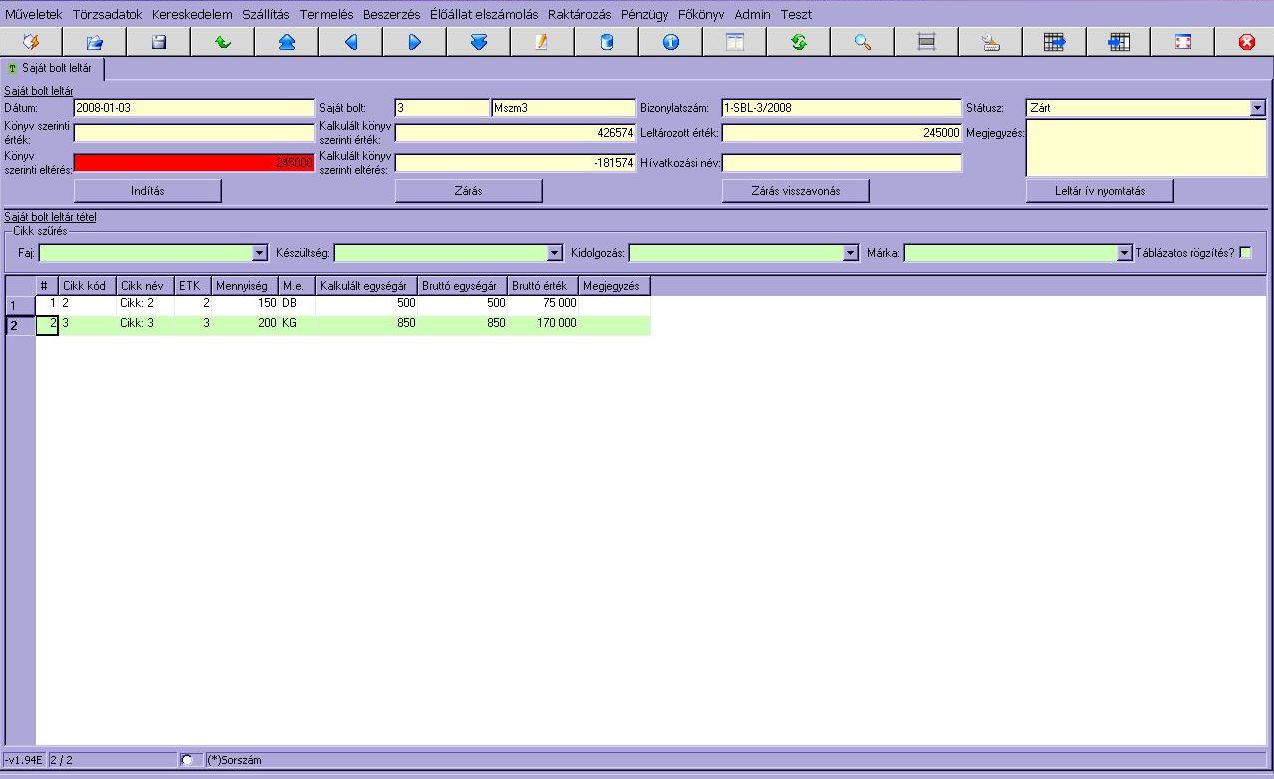This screenshot has width=1274, height=779.
Task: Click the edit notepad pencil icon
Action: point(542,42)
